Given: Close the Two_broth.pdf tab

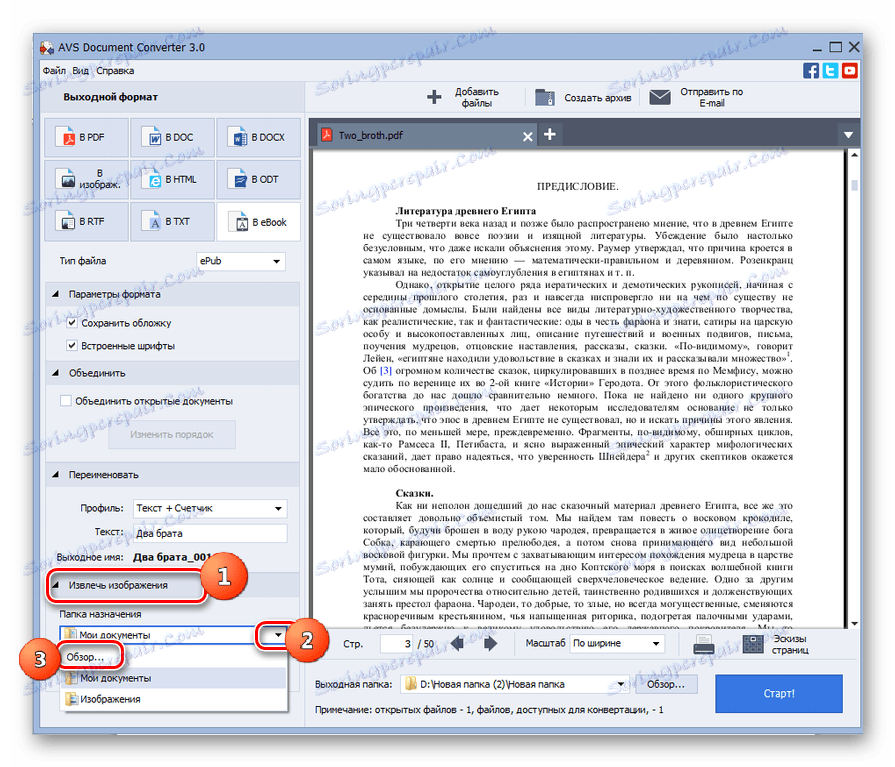Looking at the screenshot, I should coord(527,136).
